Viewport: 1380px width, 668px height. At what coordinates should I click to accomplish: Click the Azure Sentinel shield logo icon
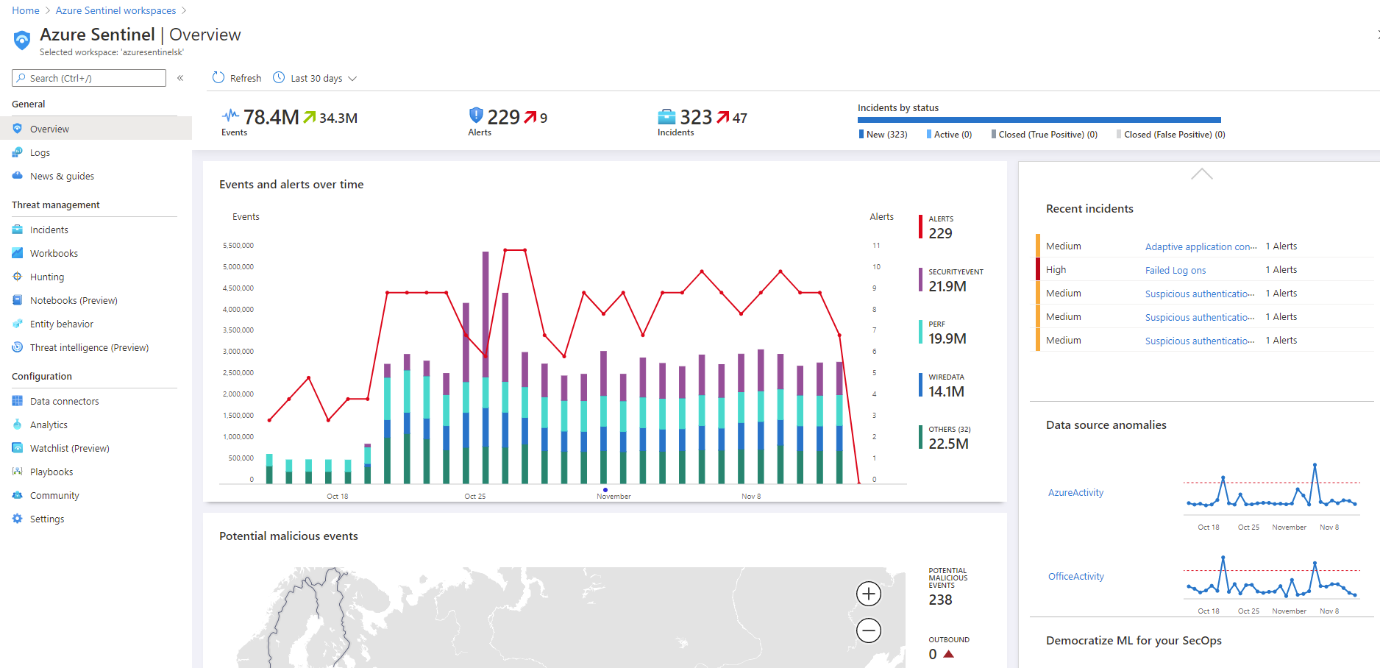(x=22, y=40)
